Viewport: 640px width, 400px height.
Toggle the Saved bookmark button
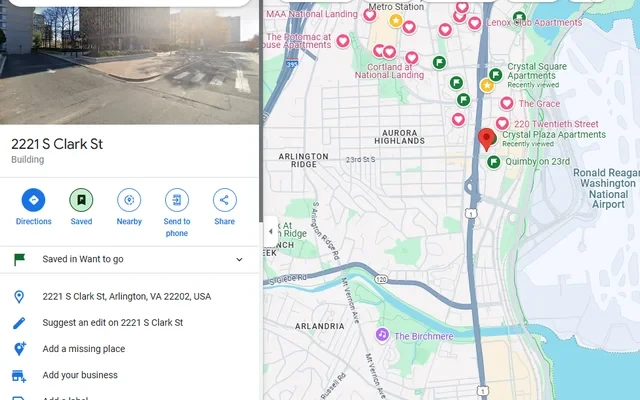click(81, 200)
